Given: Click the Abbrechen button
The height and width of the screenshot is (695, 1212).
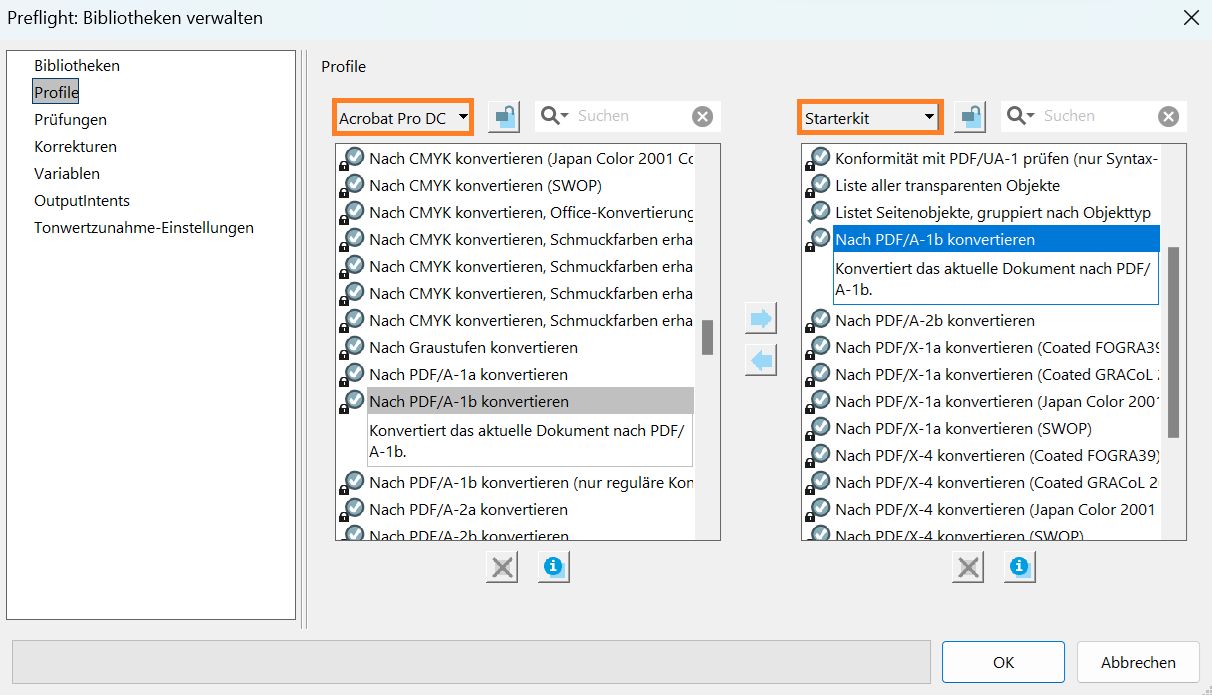Looking at the screenshot, I should (x=1138, y=662).
